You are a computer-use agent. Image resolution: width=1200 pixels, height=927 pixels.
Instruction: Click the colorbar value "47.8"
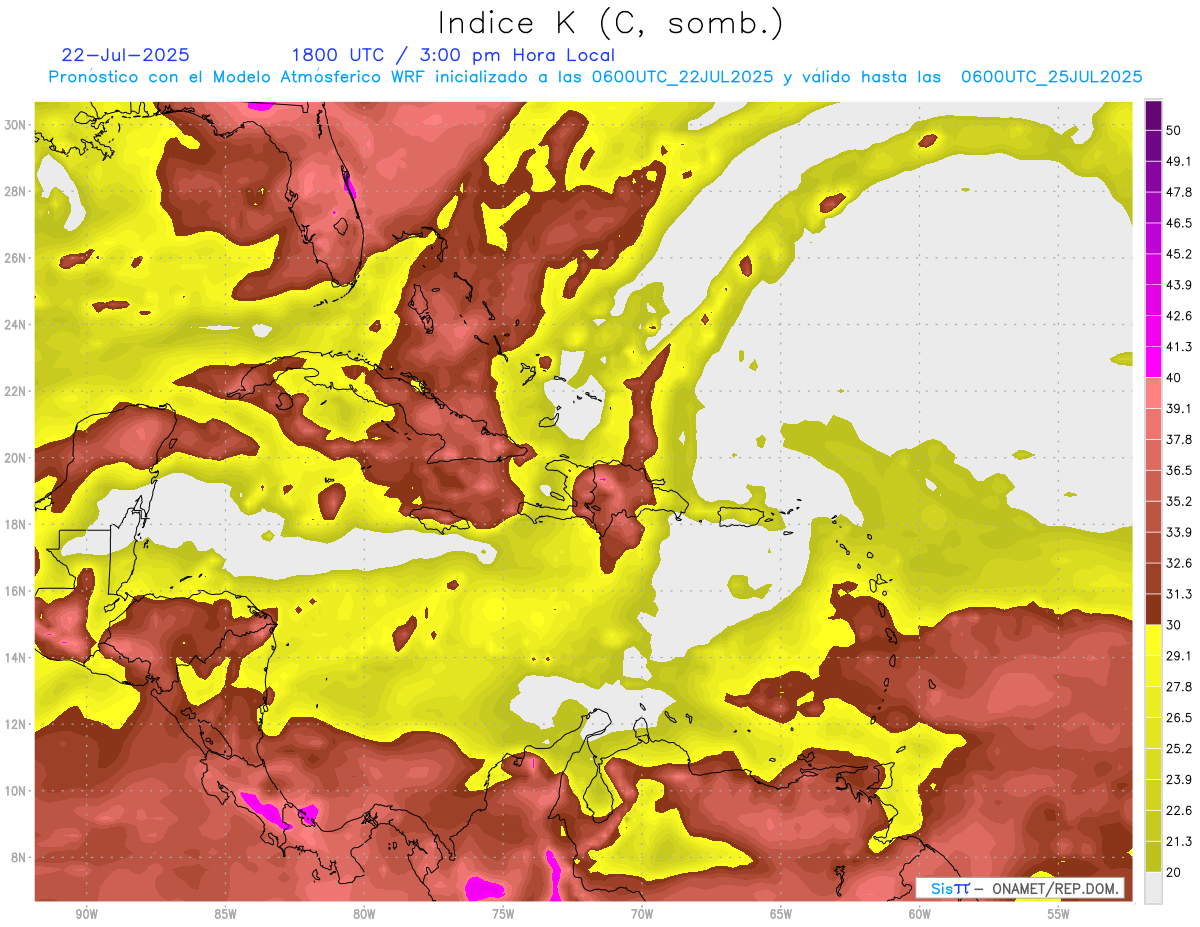pos(1179,192)
